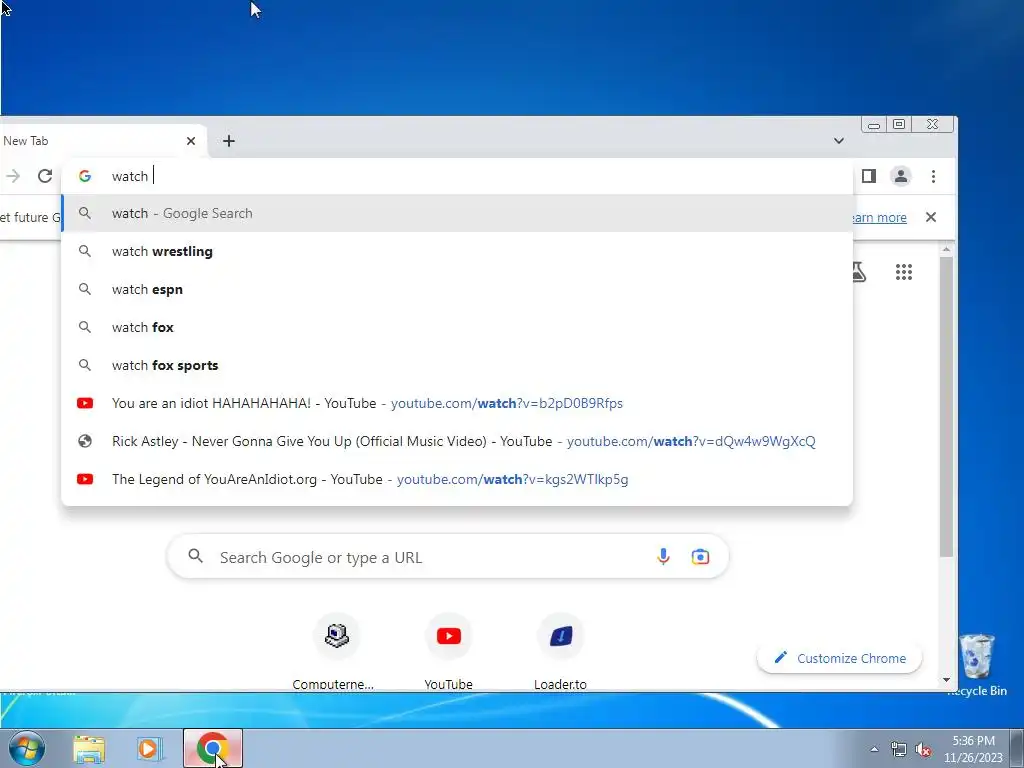Start voice search with microphone icon
The height and width of the screenshot is (768, 1024).
click(x=663, y=556)
